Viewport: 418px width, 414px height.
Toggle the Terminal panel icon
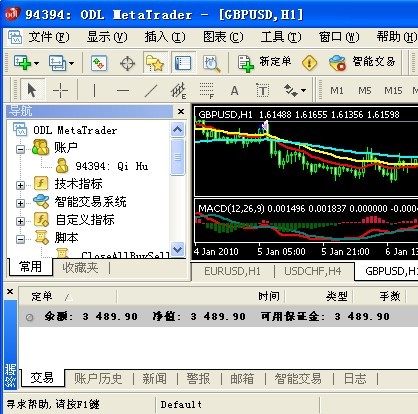[183, 63]
